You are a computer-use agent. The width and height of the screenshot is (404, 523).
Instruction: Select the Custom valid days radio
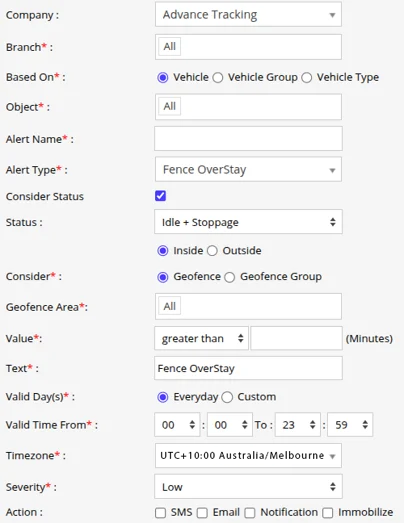pyautogui.click(x=227, y=397)
